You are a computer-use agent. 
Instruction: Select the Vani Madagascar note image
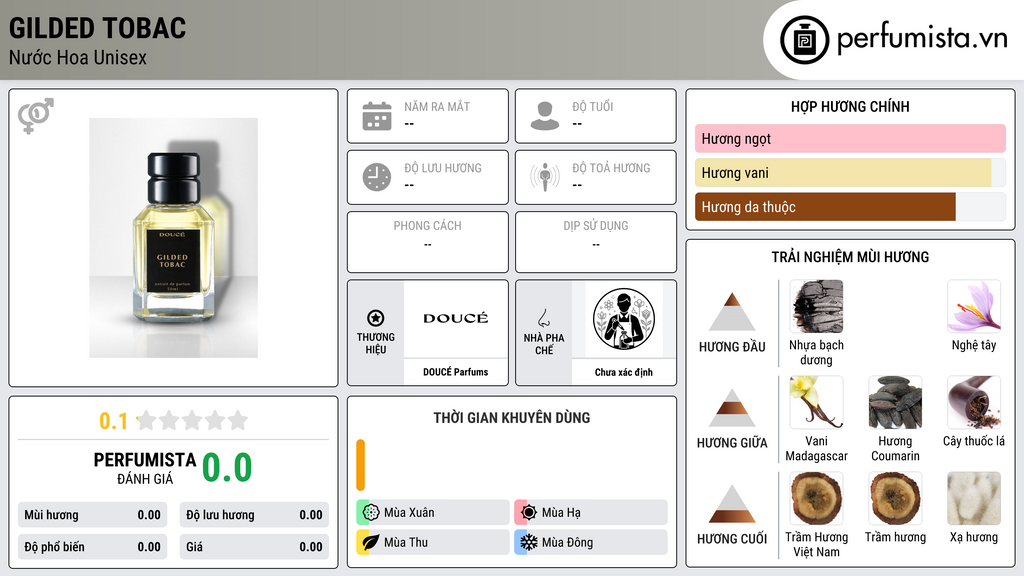tap(816, 403)
